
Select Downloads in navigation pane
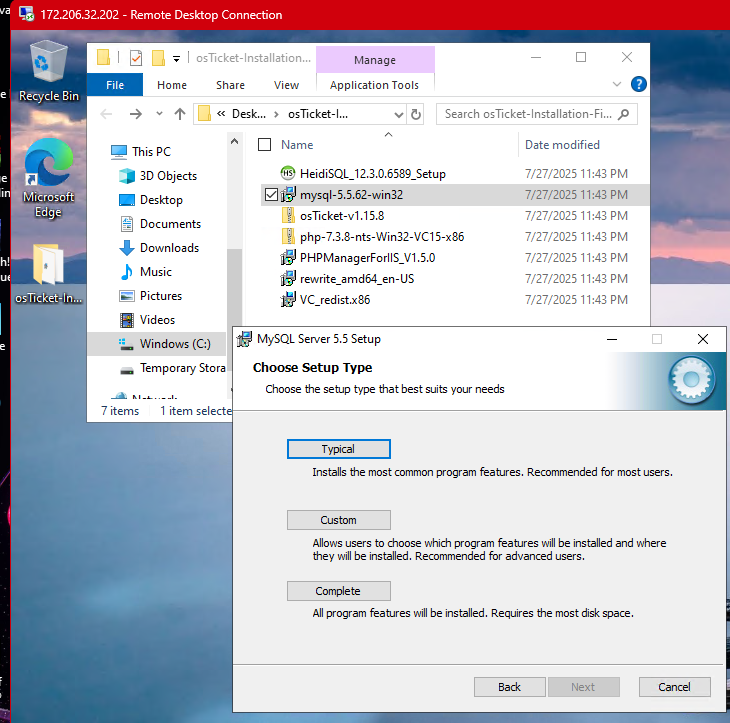159,248
